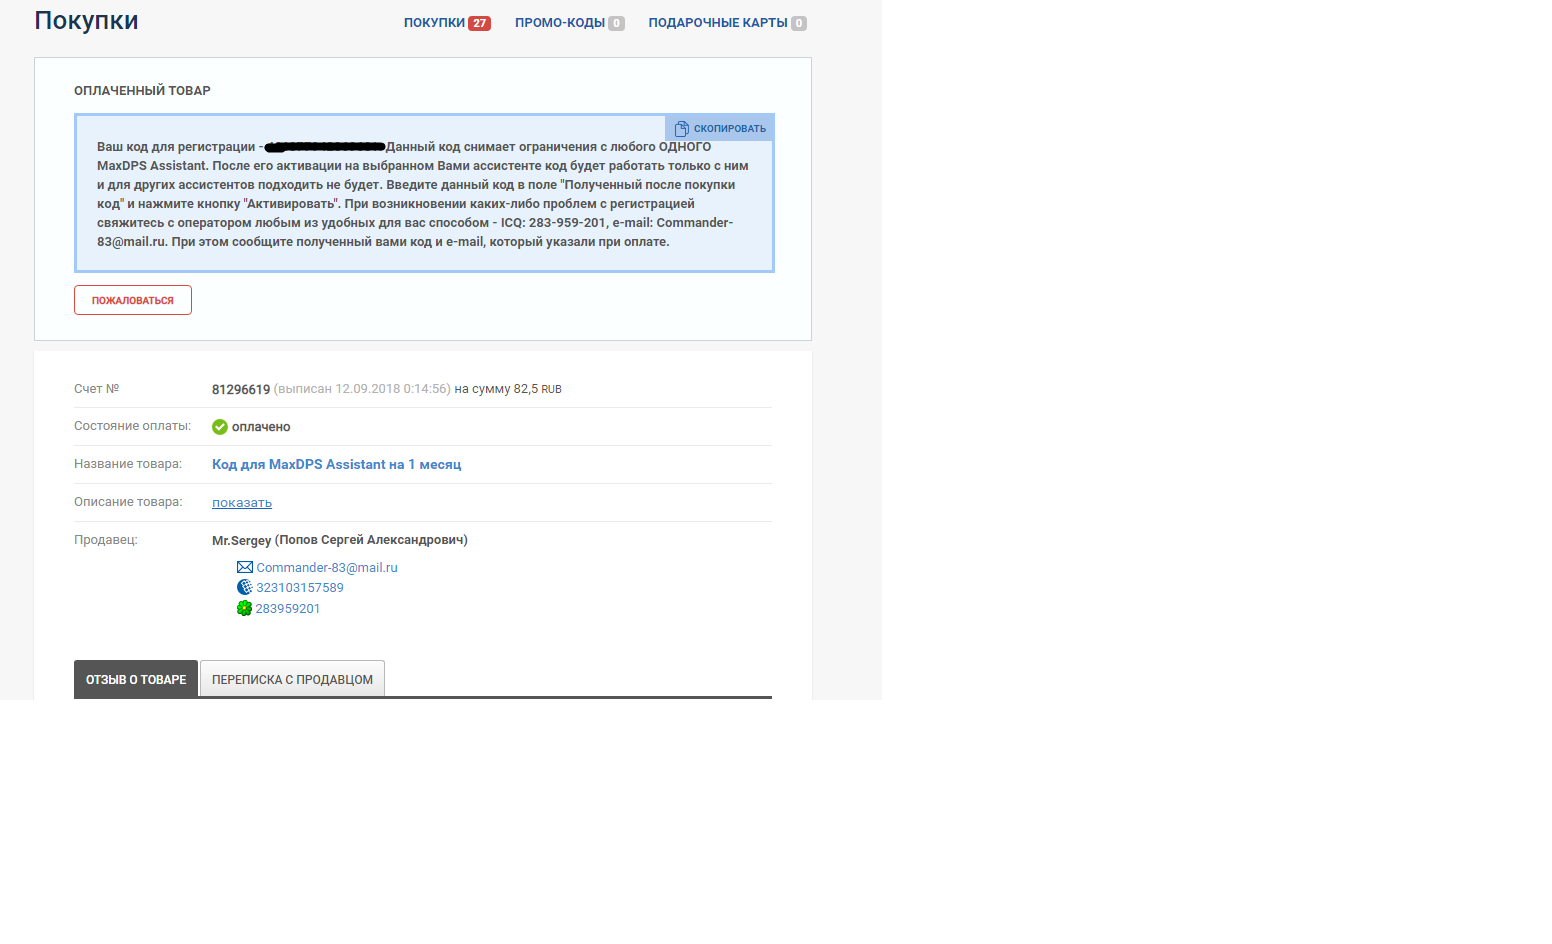Click the green paid checkmark icon
The image size is (1552, 944).
[x=220, y=427]
